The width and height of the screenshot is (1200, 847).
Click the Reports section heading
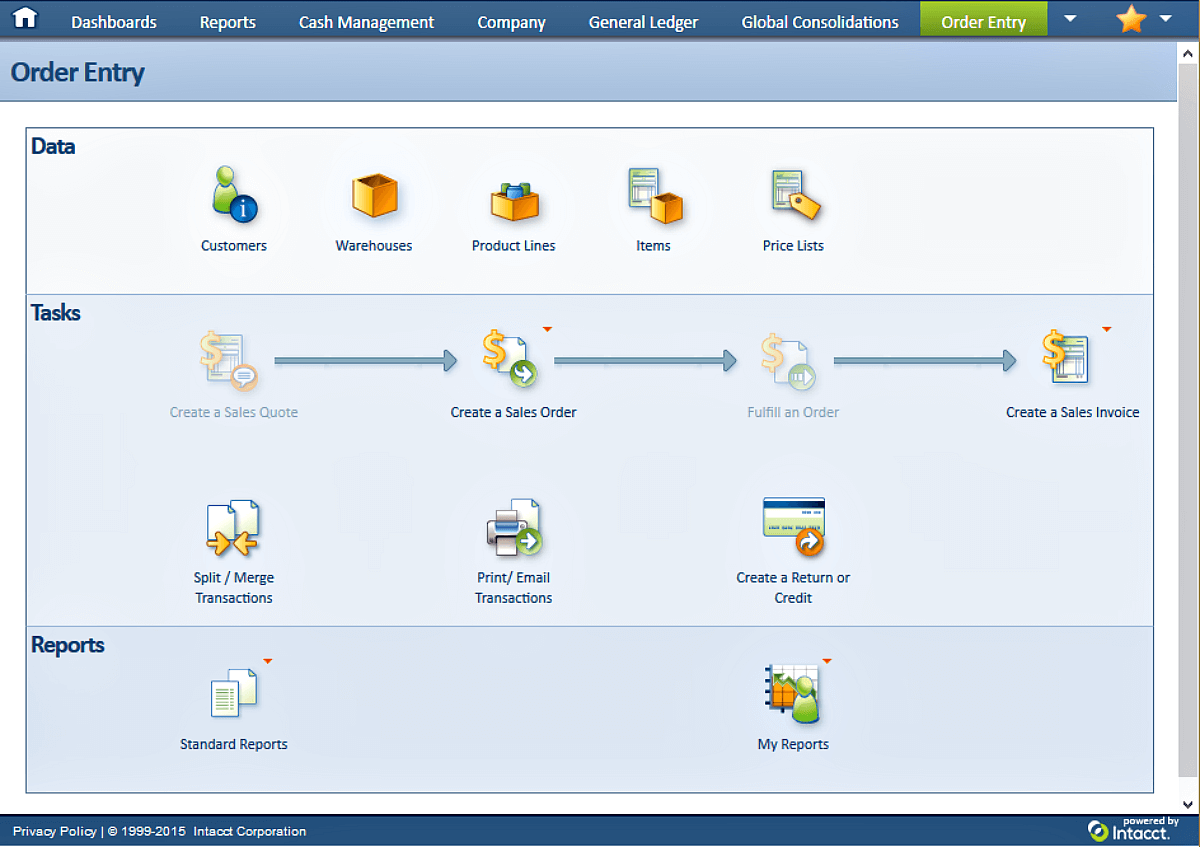68,645
